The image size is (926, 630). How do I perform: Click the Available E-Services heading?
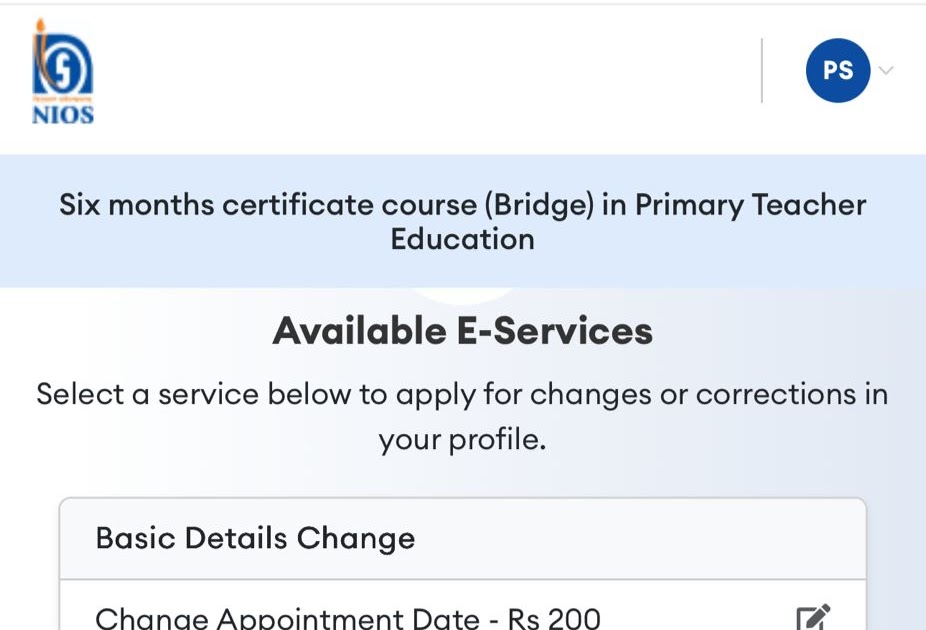point(462,331)
